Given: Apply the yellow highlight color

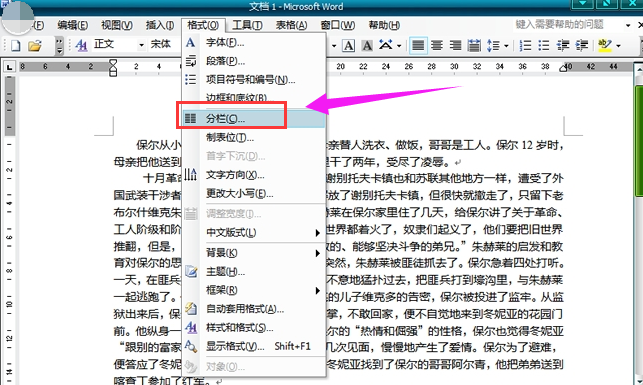Looking at the screenshot, I should 605,45.
